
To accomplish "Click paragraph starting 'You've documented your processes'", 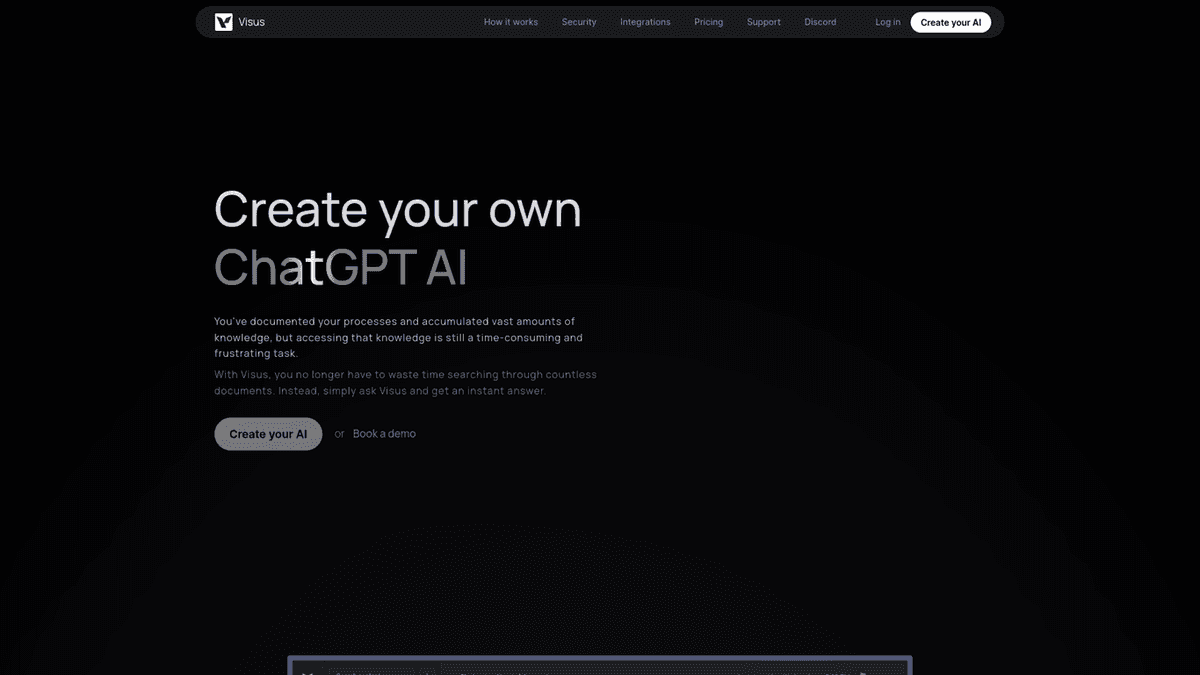I will point(399,337).
